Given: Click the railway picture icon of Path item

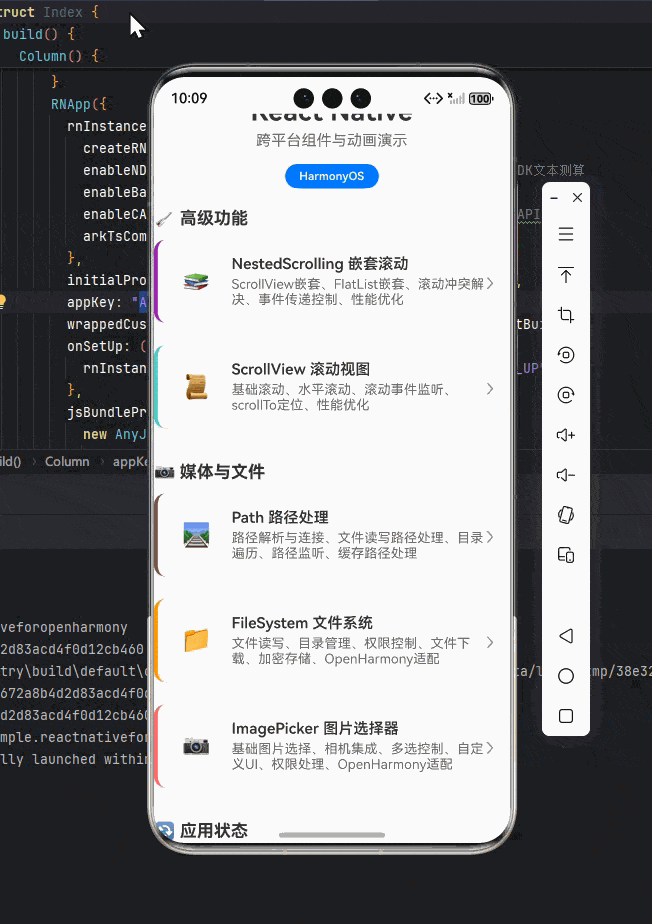Looking at the screenshot, I should [x=196, y=535].
